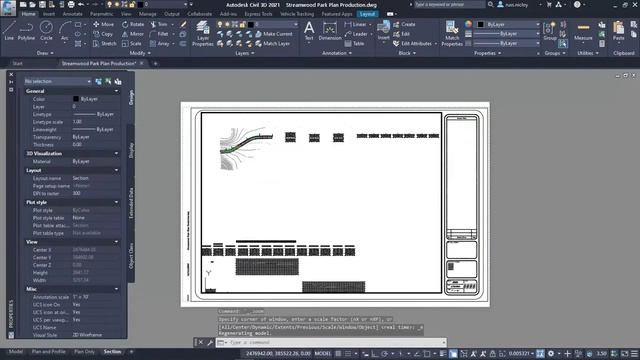
Task: Switch to Plan and Profile layout tab
Action: coord(49,351)
